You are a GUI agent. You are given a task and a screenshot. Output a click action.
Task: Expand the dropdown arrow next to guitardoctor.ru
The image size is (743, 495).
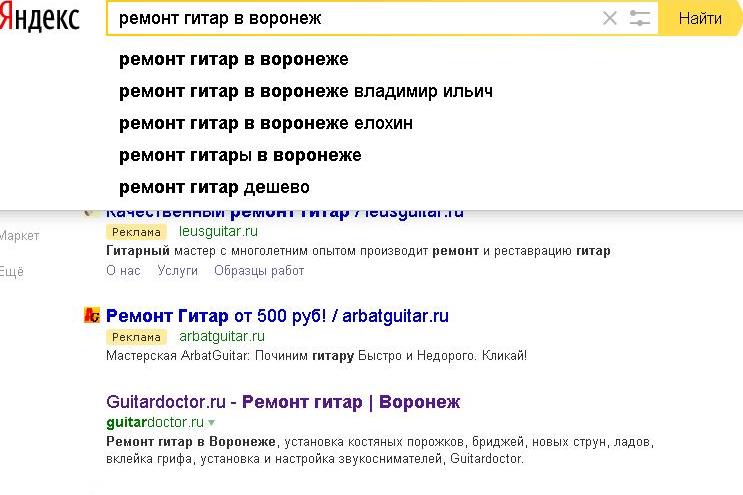tap(211, 422)
